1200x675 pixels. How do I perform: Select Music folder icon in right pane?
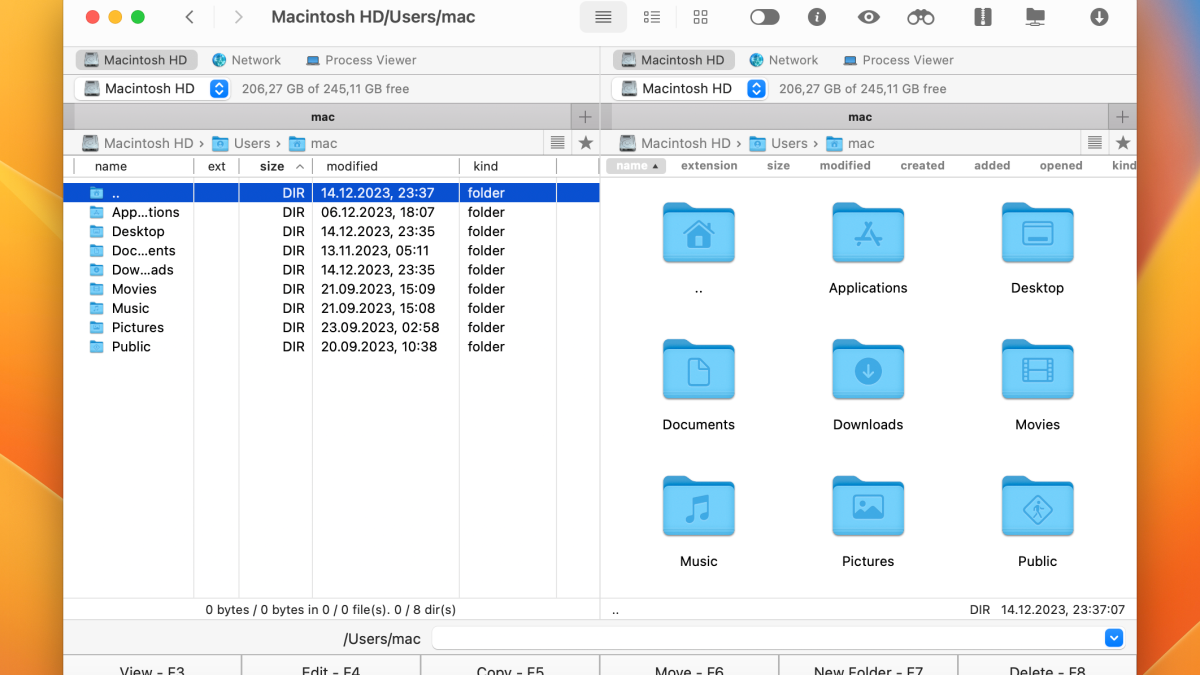[x=698, y=507]
